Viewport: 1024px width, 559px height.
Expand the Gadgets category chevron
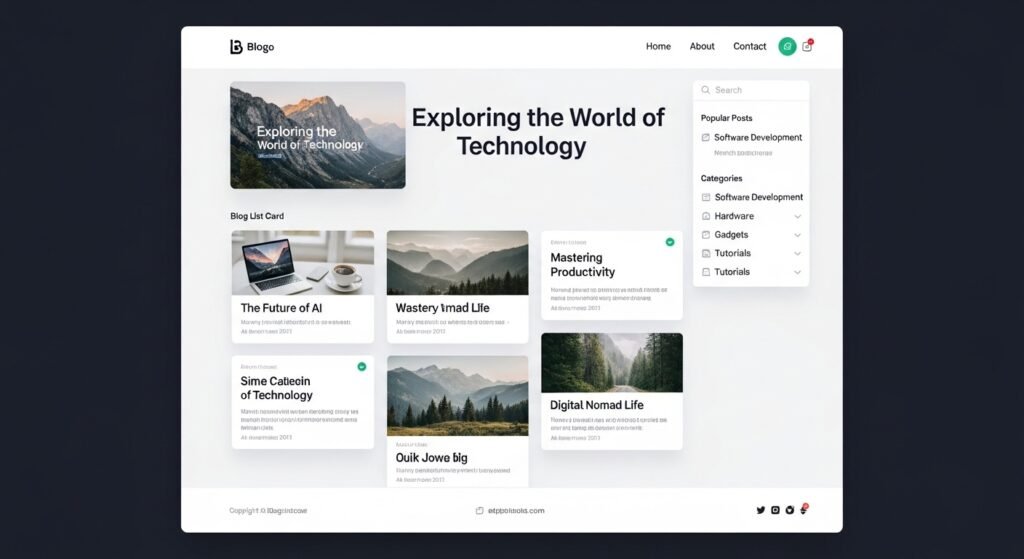[797, 235]
